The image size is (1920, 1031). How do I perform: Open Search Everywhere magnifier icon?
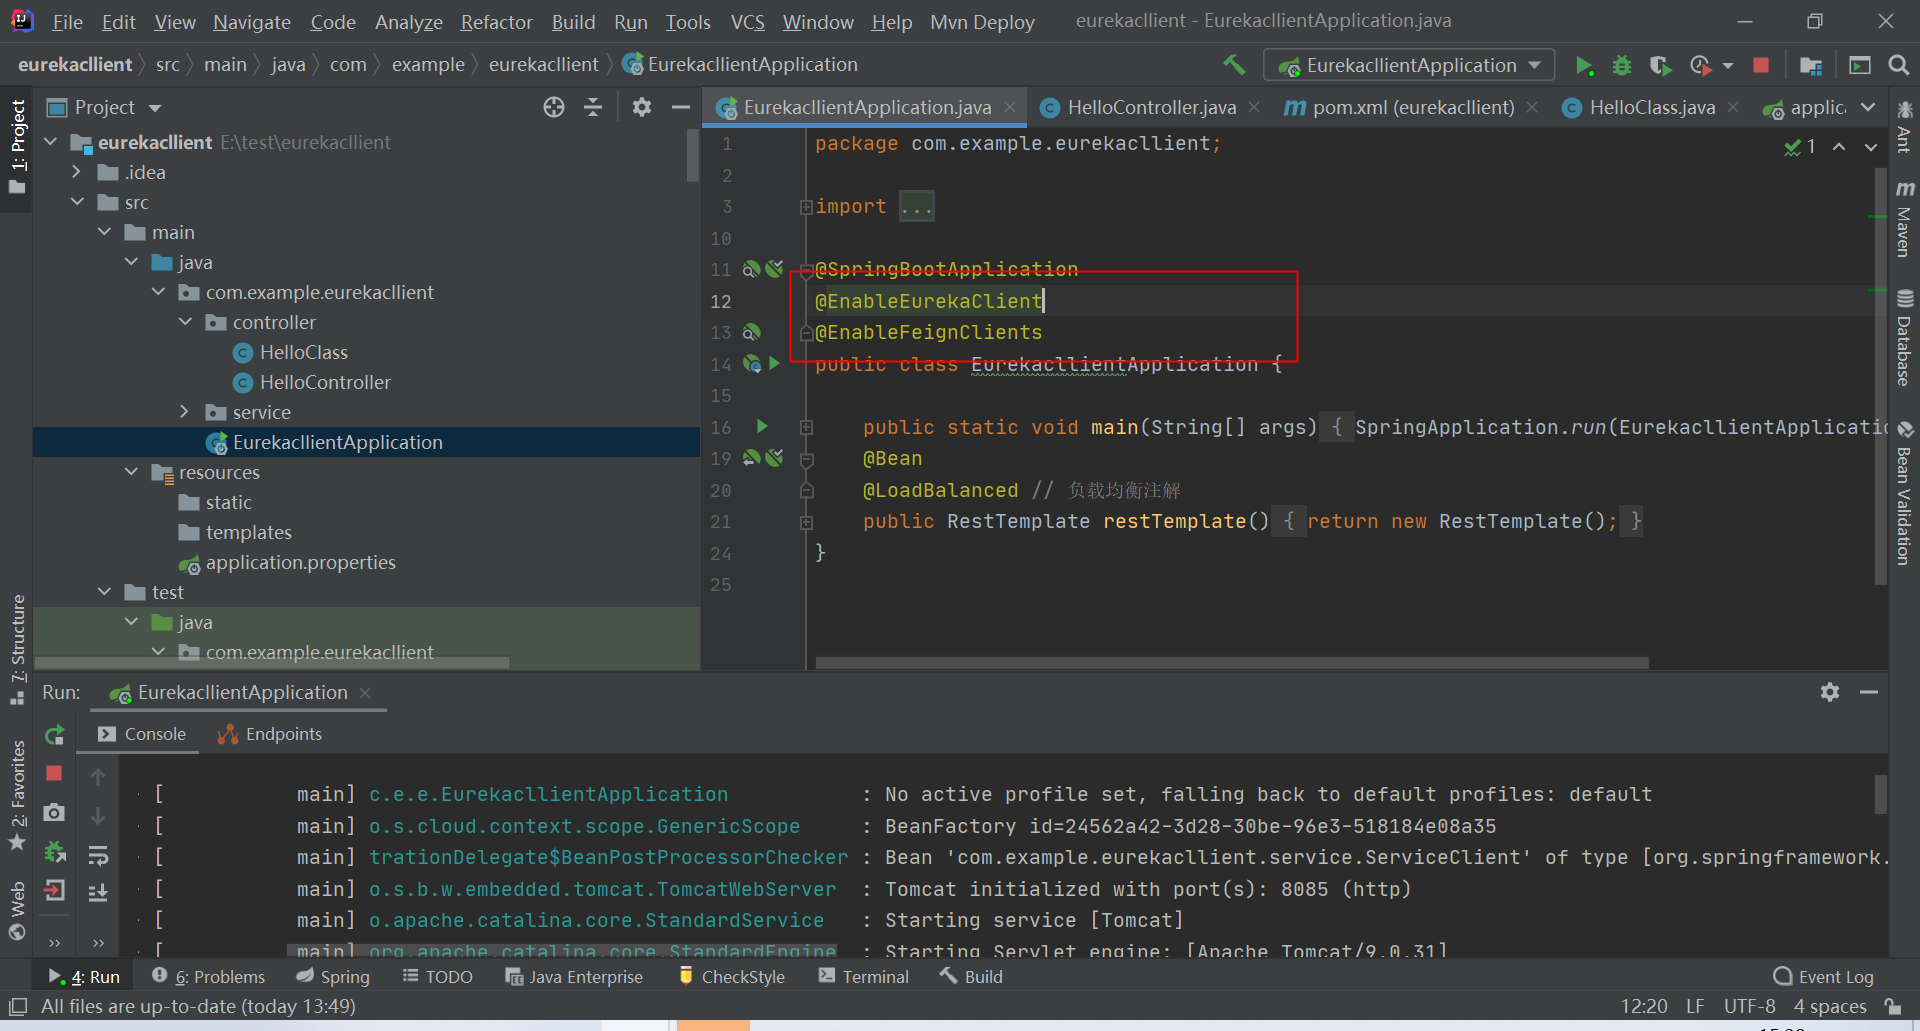1898,66
